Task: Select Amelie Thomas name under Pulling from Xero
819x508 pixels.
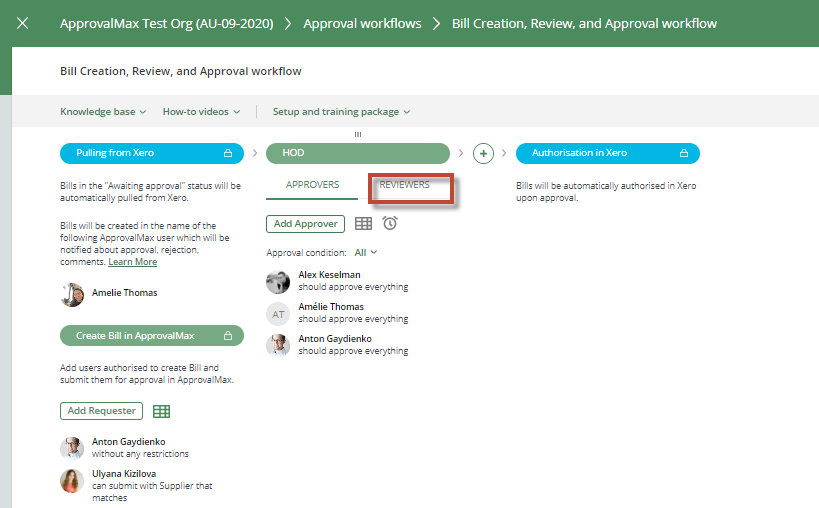Action: [124, 293]
